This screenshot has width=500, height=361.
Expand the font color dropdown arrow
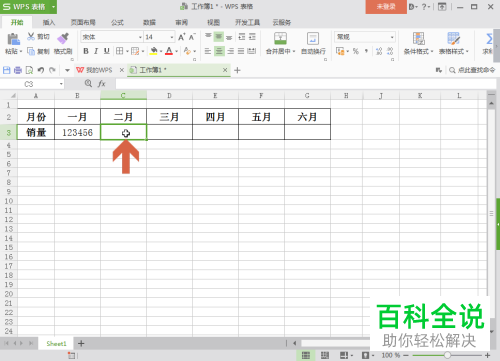[177, 51]
